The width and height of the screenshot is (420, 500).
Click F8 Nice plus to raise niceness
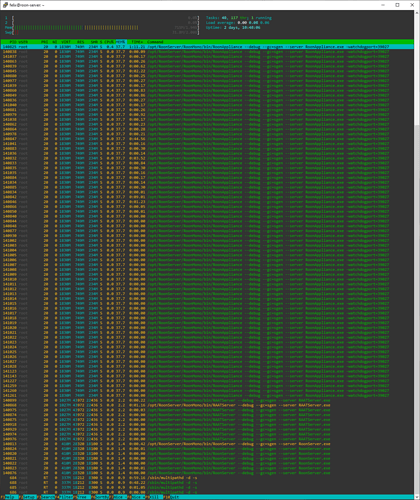138,497
